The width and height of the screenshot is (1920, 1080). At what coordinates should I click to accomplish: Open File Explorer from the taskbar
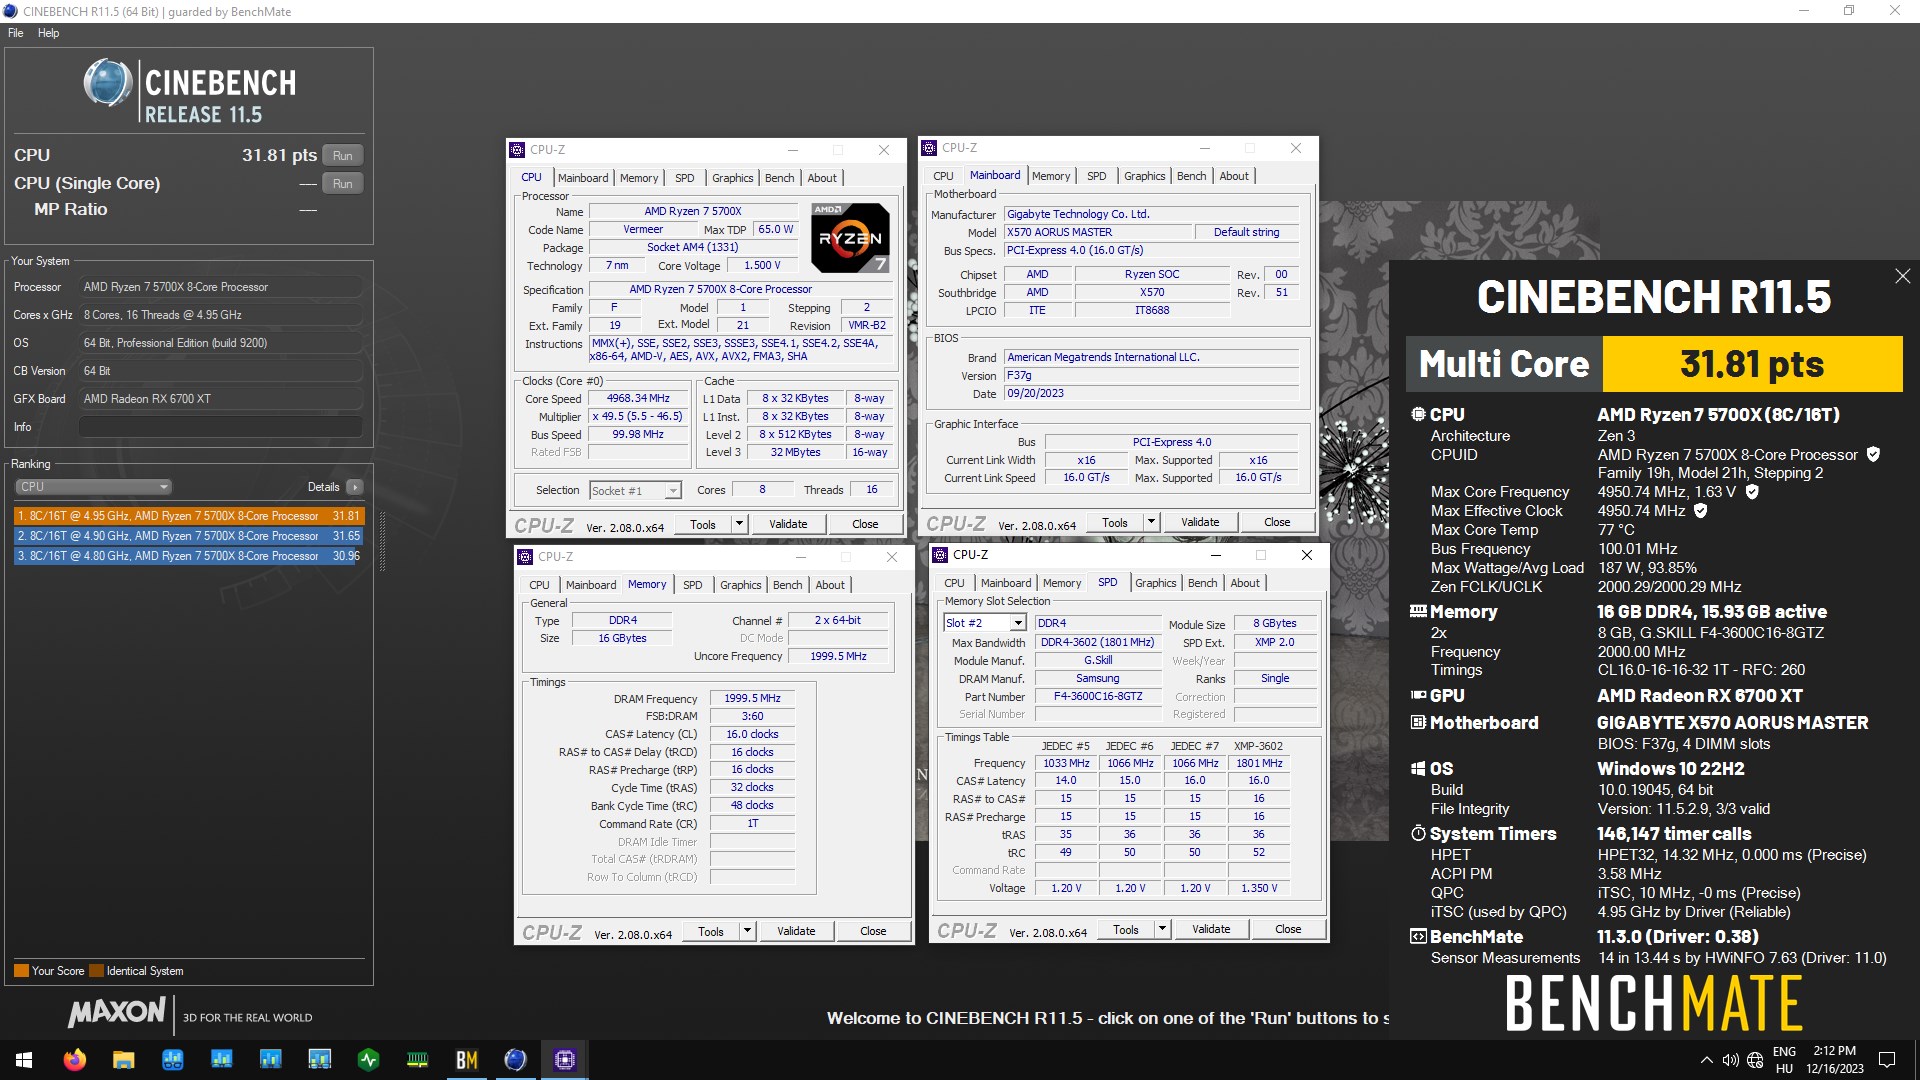123,1060
